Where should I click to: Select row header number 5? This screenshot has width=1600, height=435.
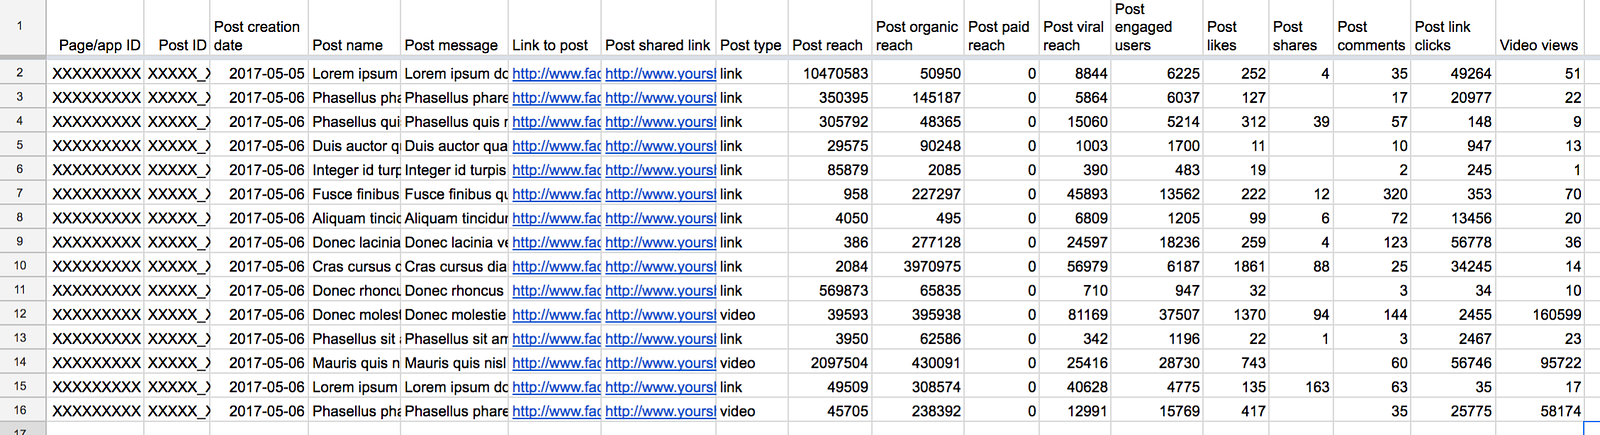20,145
